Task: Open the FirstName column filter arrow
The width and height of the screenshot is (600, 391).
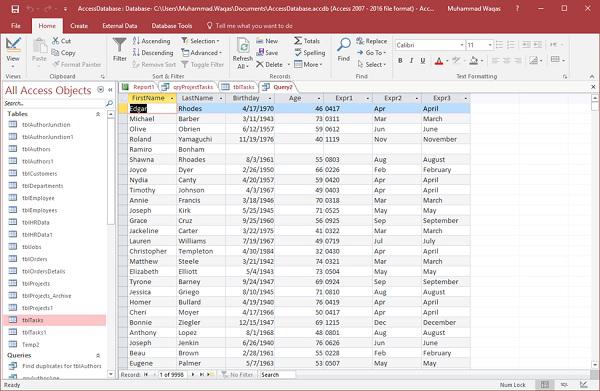Action: tap(172, 99)
